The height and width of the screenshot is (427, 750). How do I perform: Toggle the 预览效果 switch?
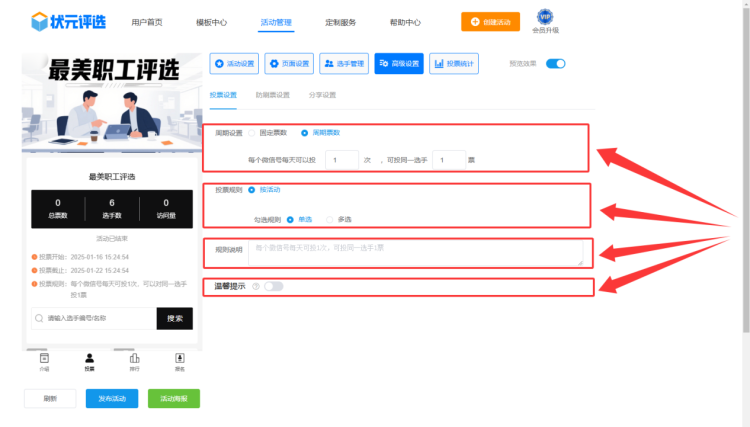[x=555, y=64]
